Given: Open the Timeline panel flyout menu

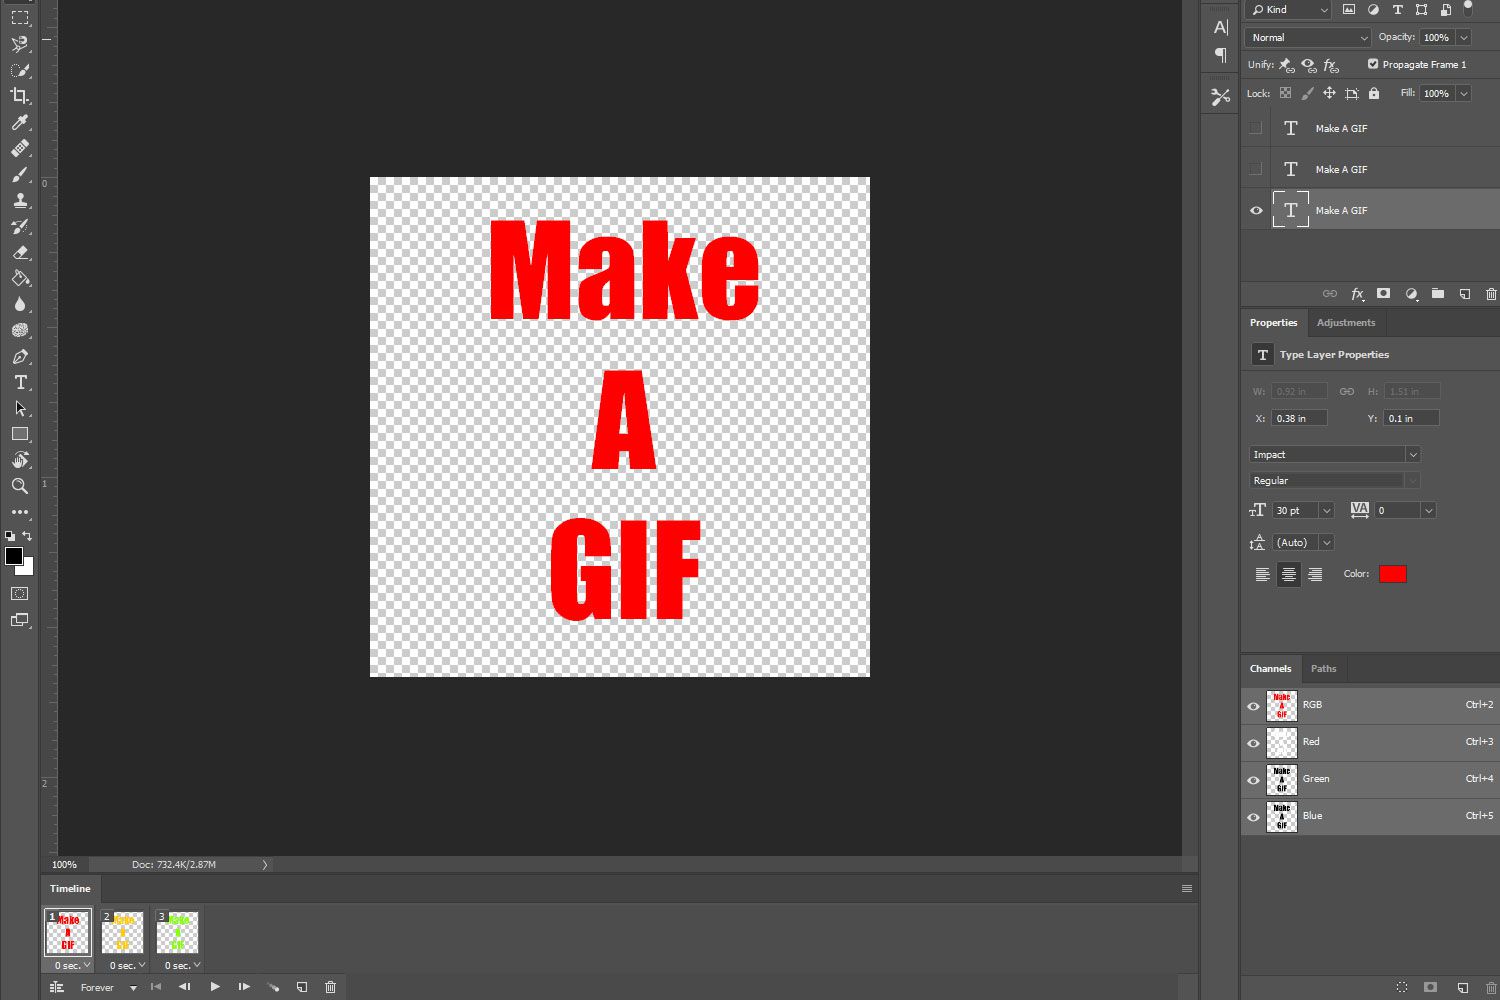Looking at the screenshot, I should tap(1187, 888).
